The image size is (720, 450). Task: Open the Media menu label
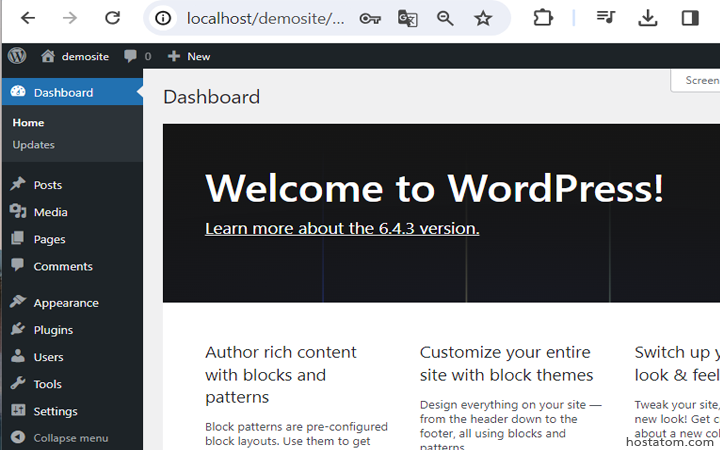coord(51,212)
